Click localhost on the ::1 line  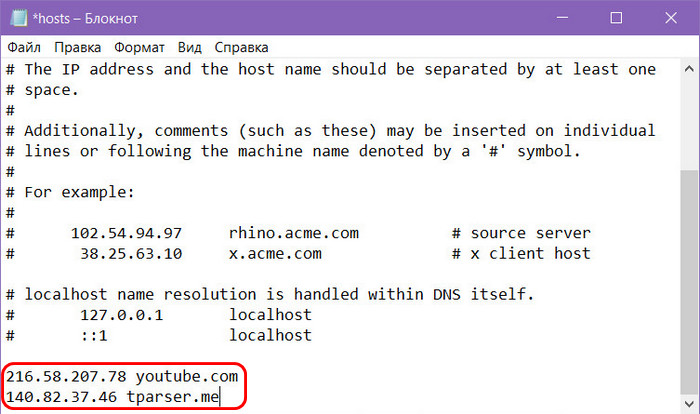point(270,335)
